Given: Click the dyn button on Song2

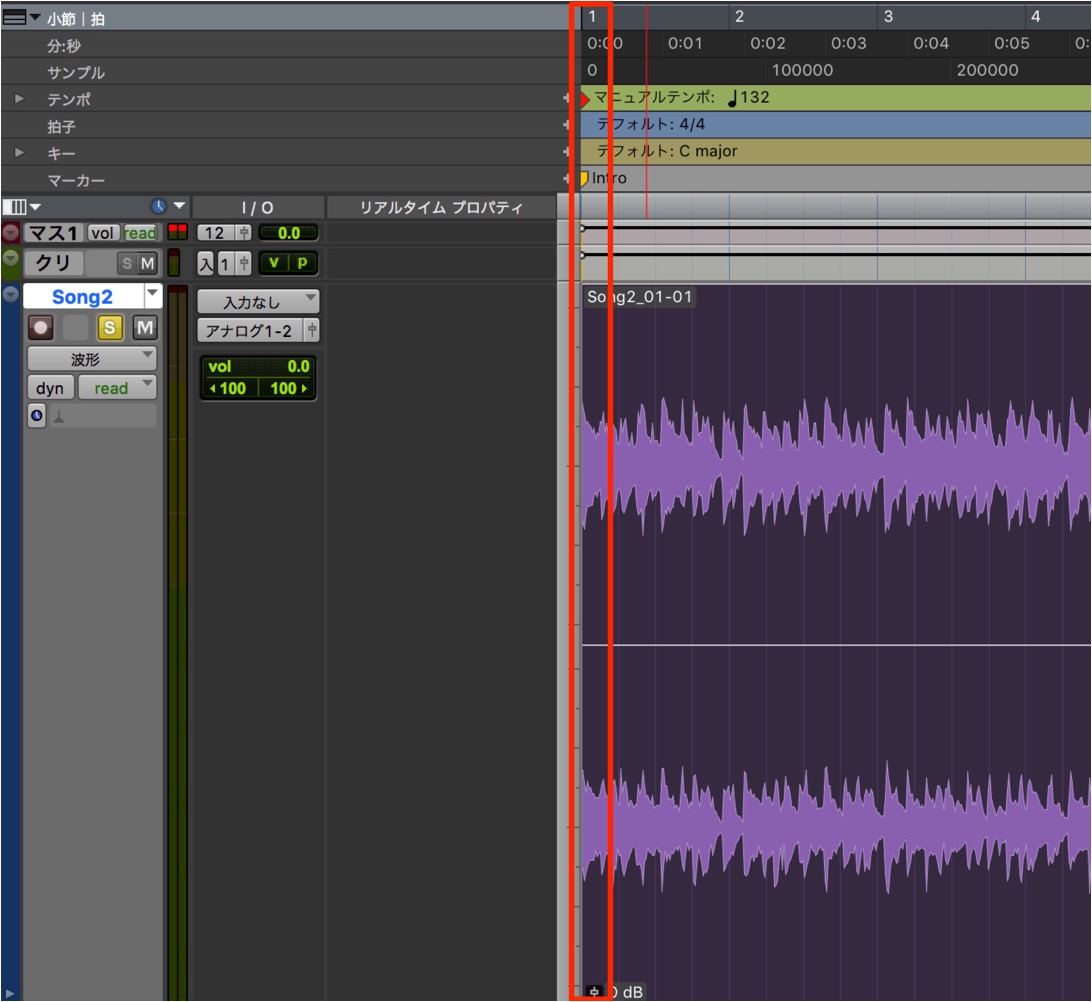Looking at the screenshot, I should point(50,387).
